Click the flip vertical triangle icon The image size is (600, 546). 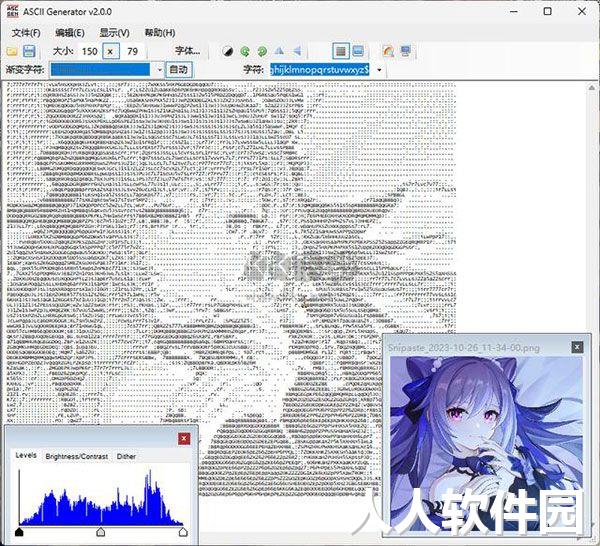point(279,51)
